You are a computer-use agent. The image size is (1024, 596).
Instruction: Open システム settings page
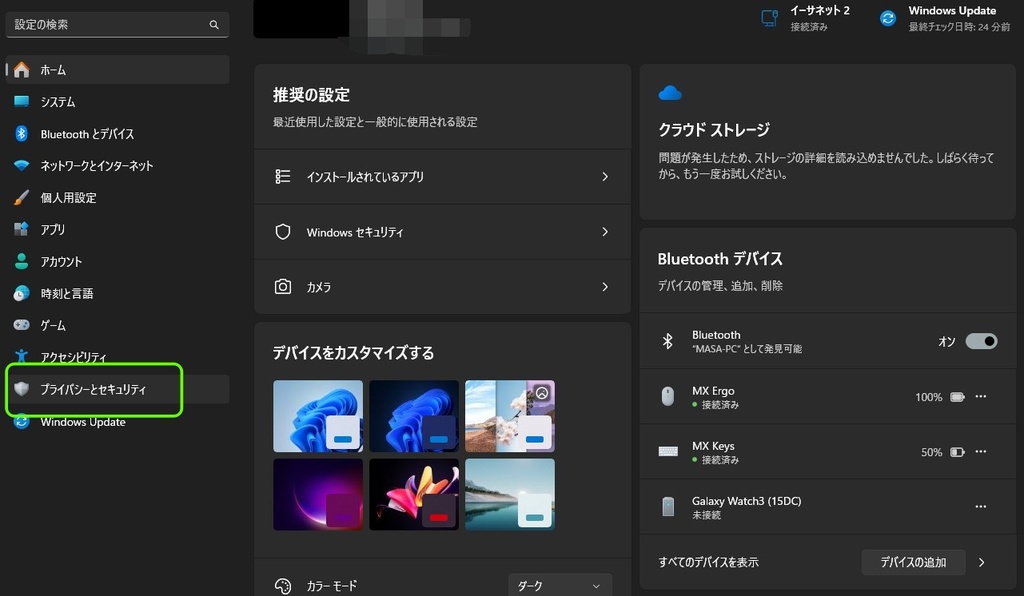click(118, 102)
